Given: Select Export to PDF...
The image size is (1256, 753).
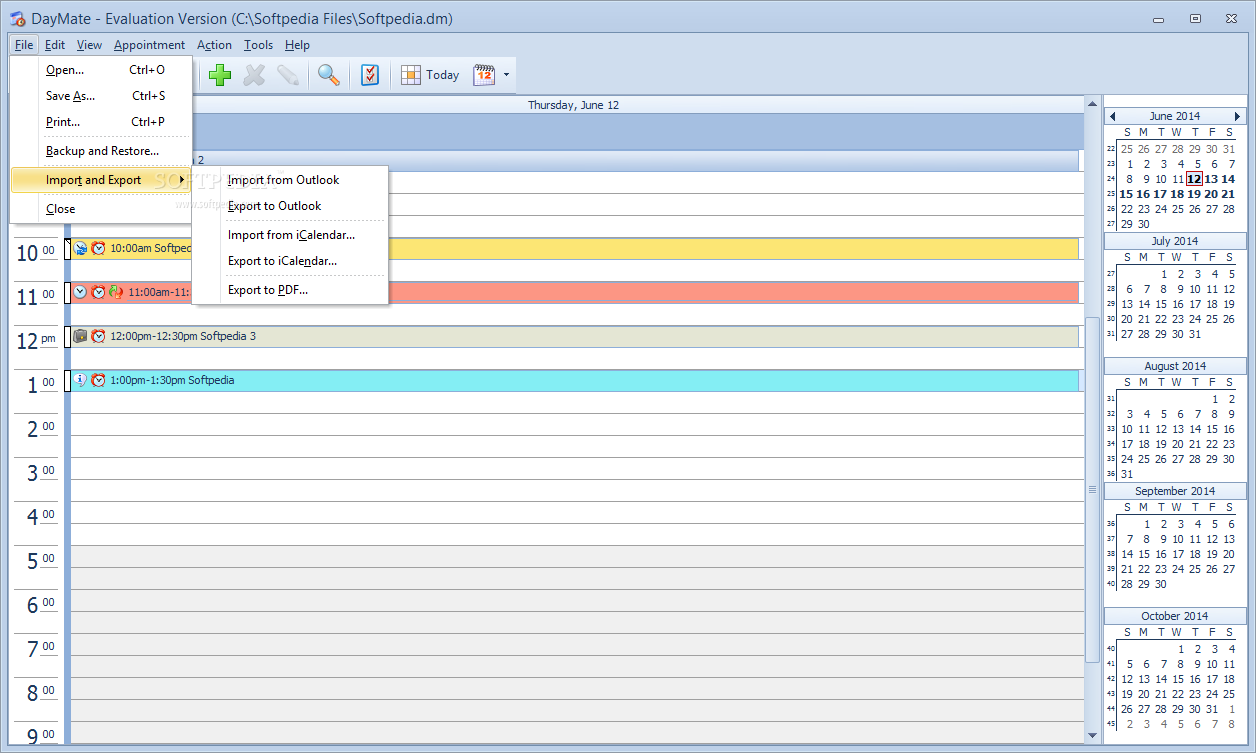Looking at the screenshot, I should click(x=290, y=290).
